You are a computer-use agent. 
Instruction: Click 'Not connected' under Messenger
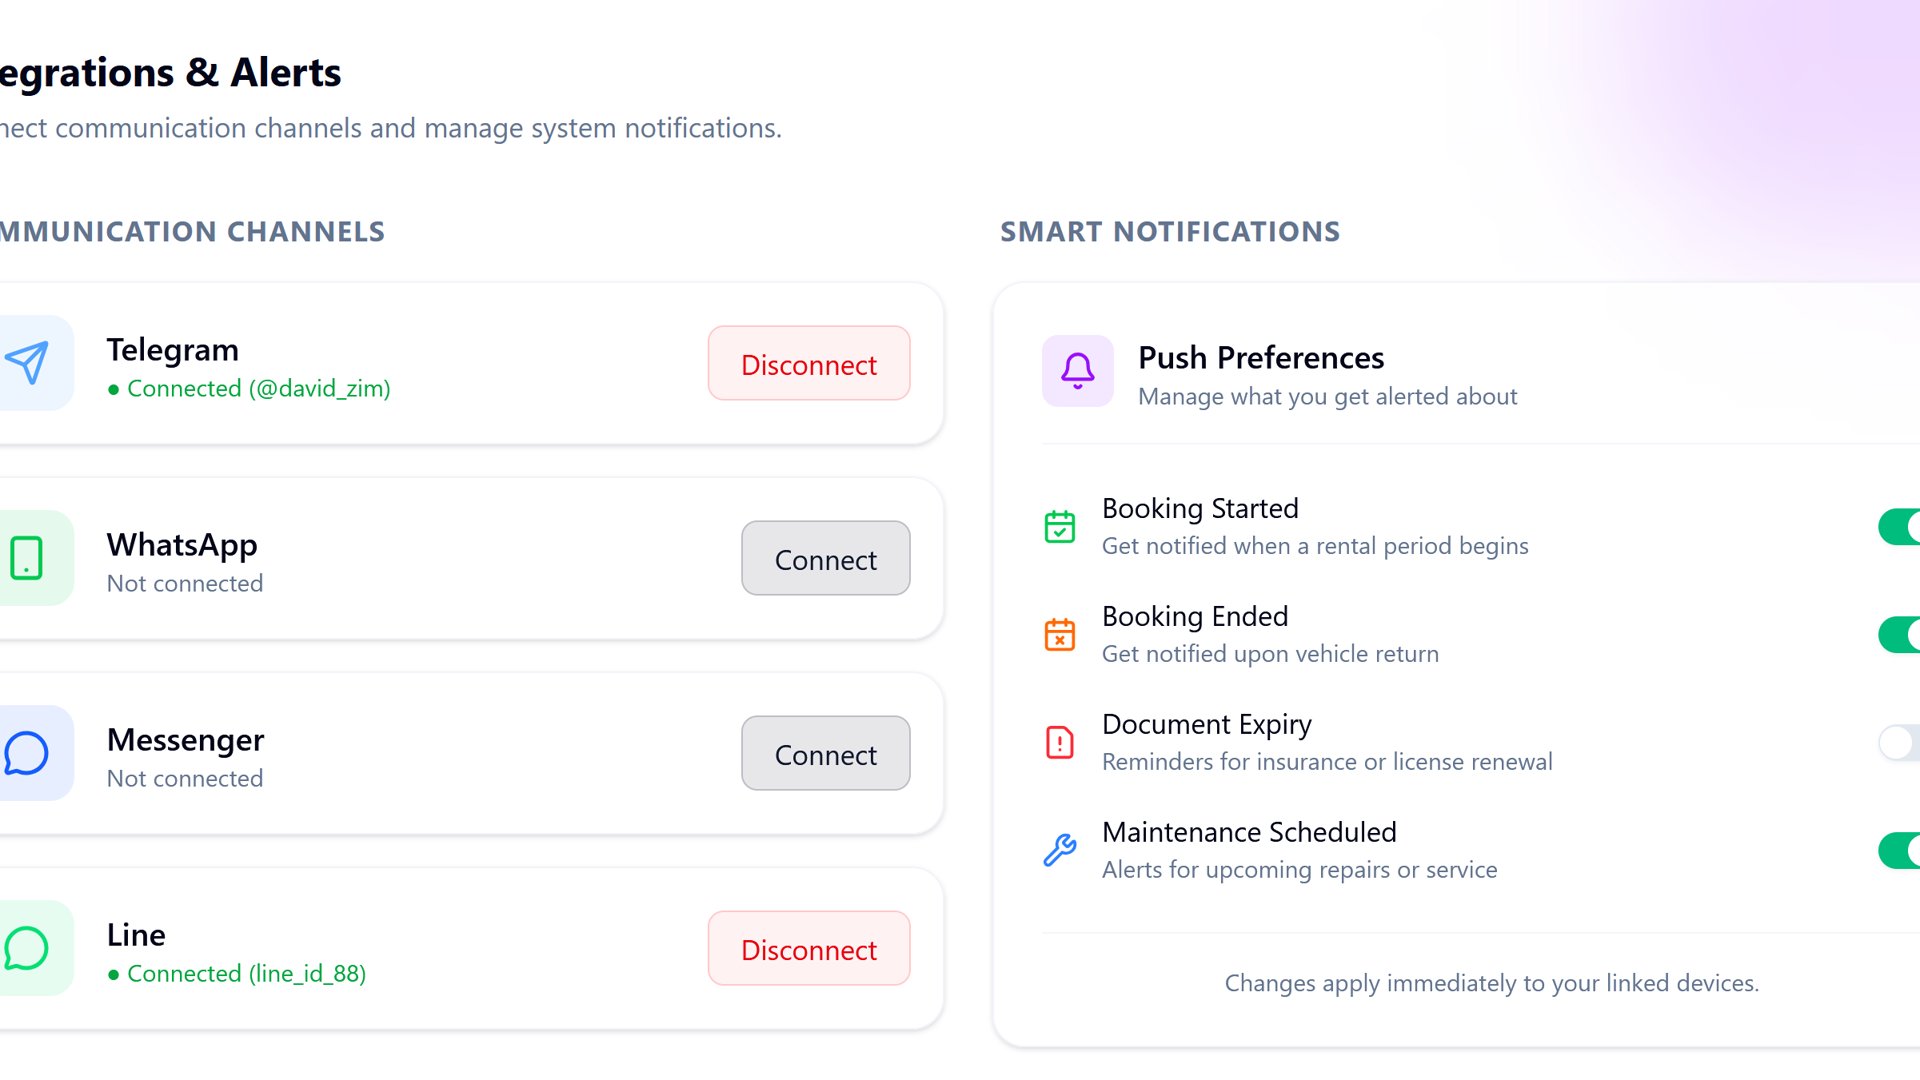coord(185,779)
